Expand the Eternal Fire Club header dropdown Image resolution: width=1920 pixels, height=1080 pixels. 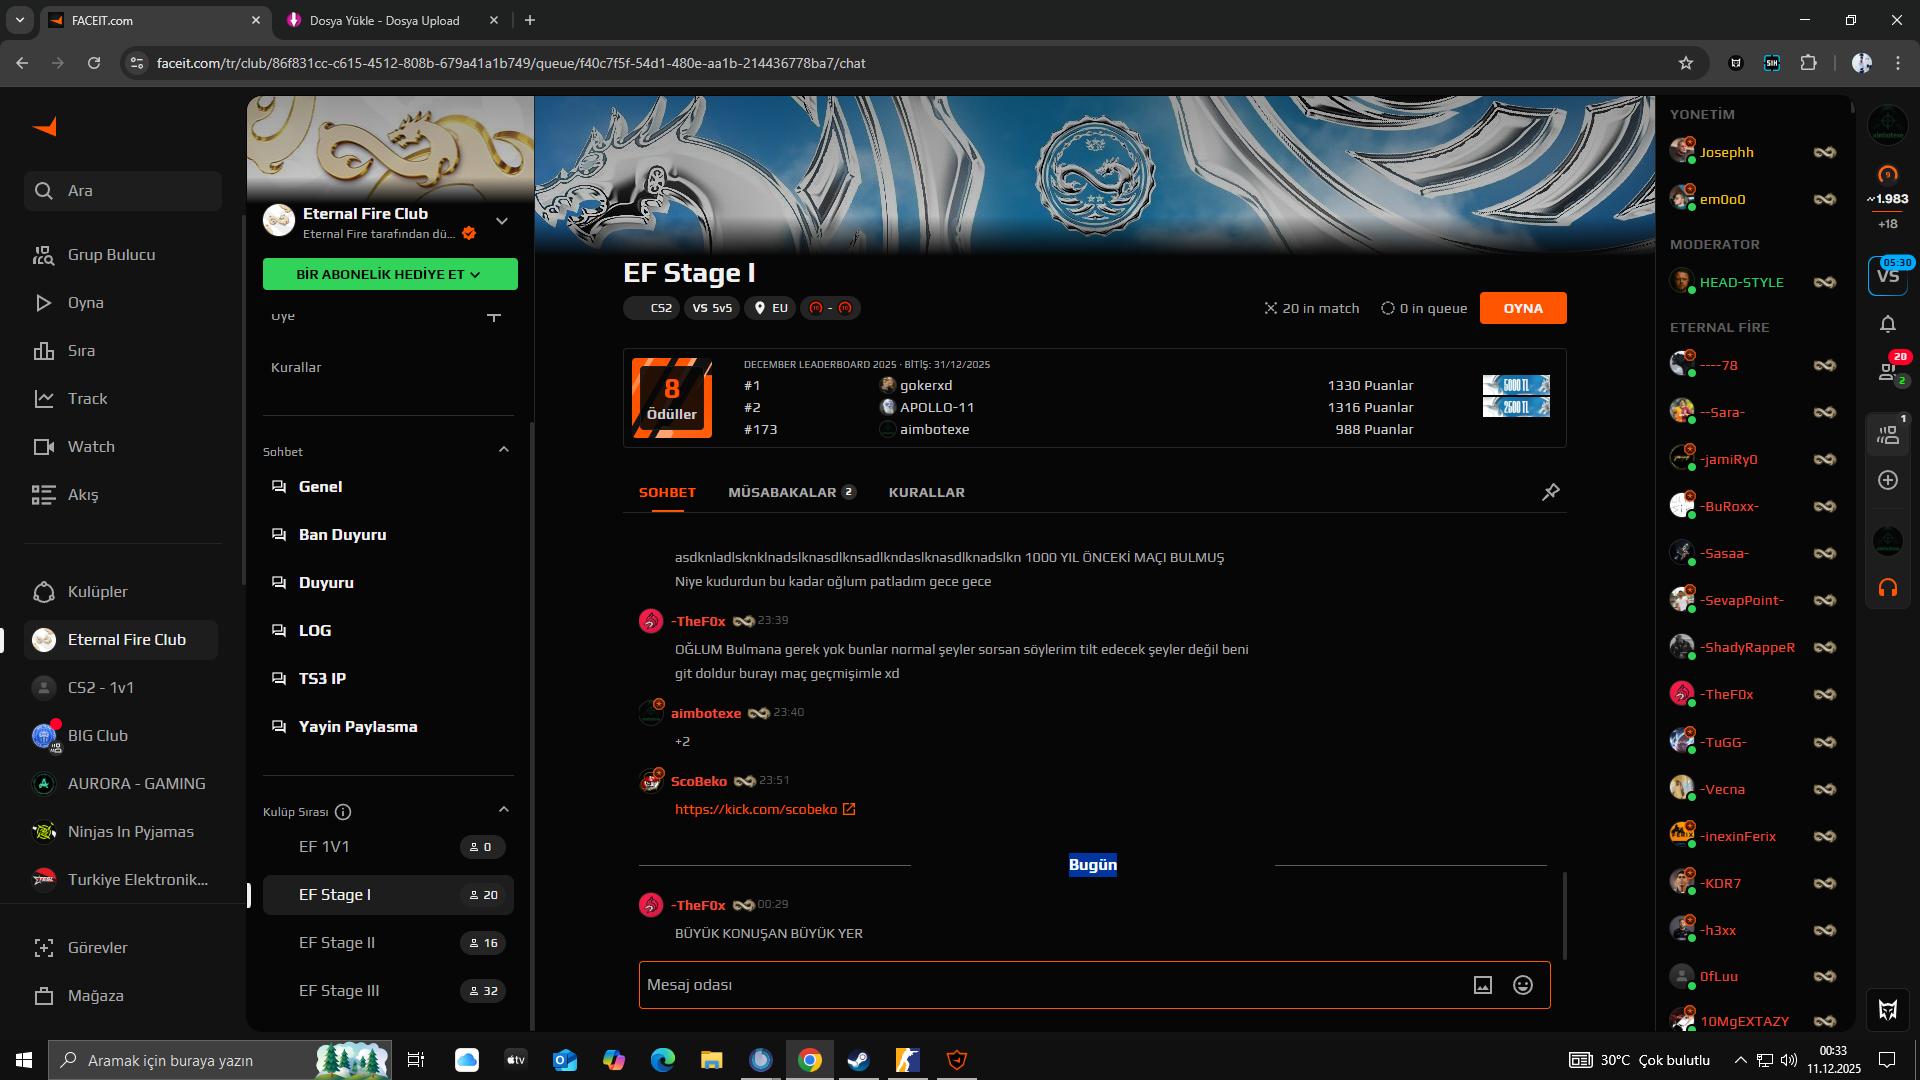pos(502,221)
